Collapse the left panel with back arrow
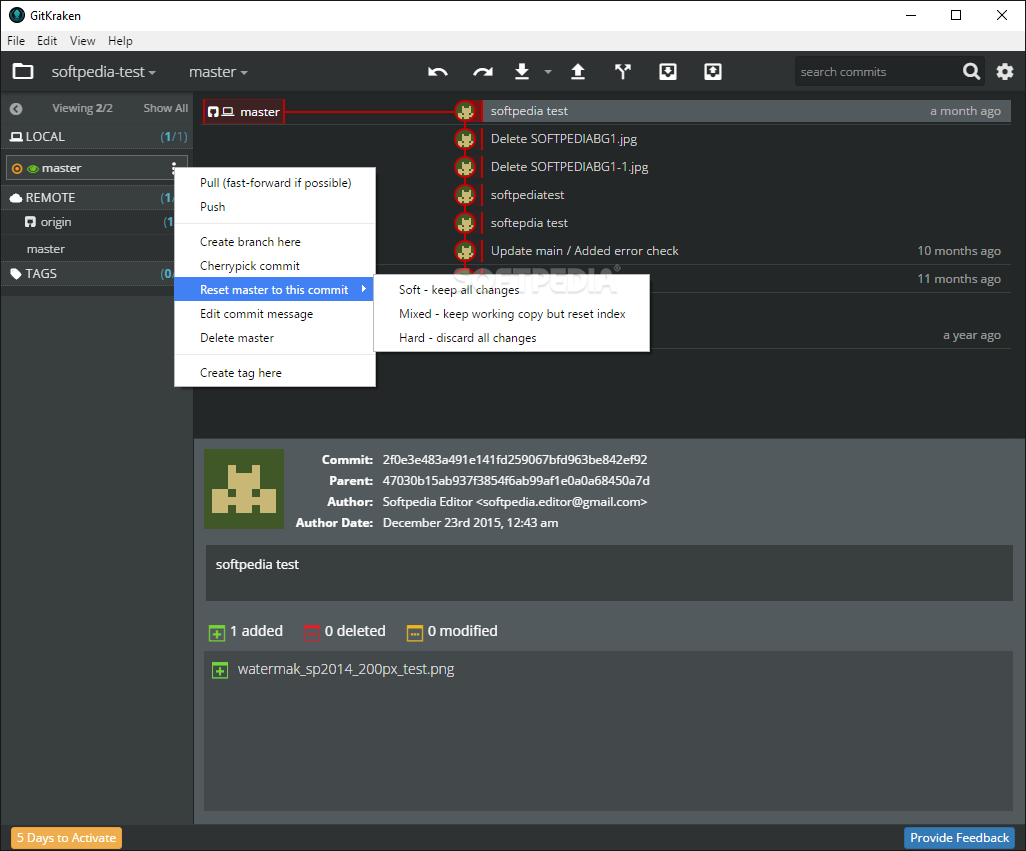This screenshot has width=1026, height=851. point(16,109)
